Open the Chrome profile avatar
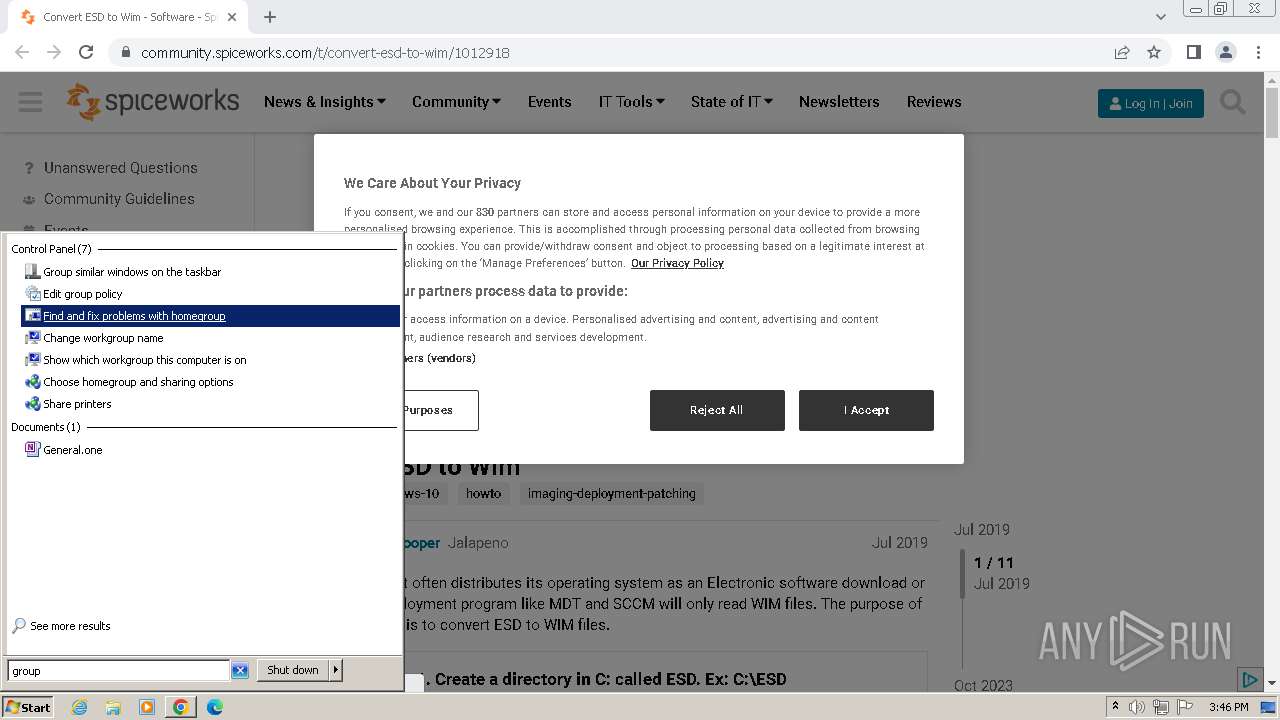The image size is (1280, 720). click(x=1225, y=52)
